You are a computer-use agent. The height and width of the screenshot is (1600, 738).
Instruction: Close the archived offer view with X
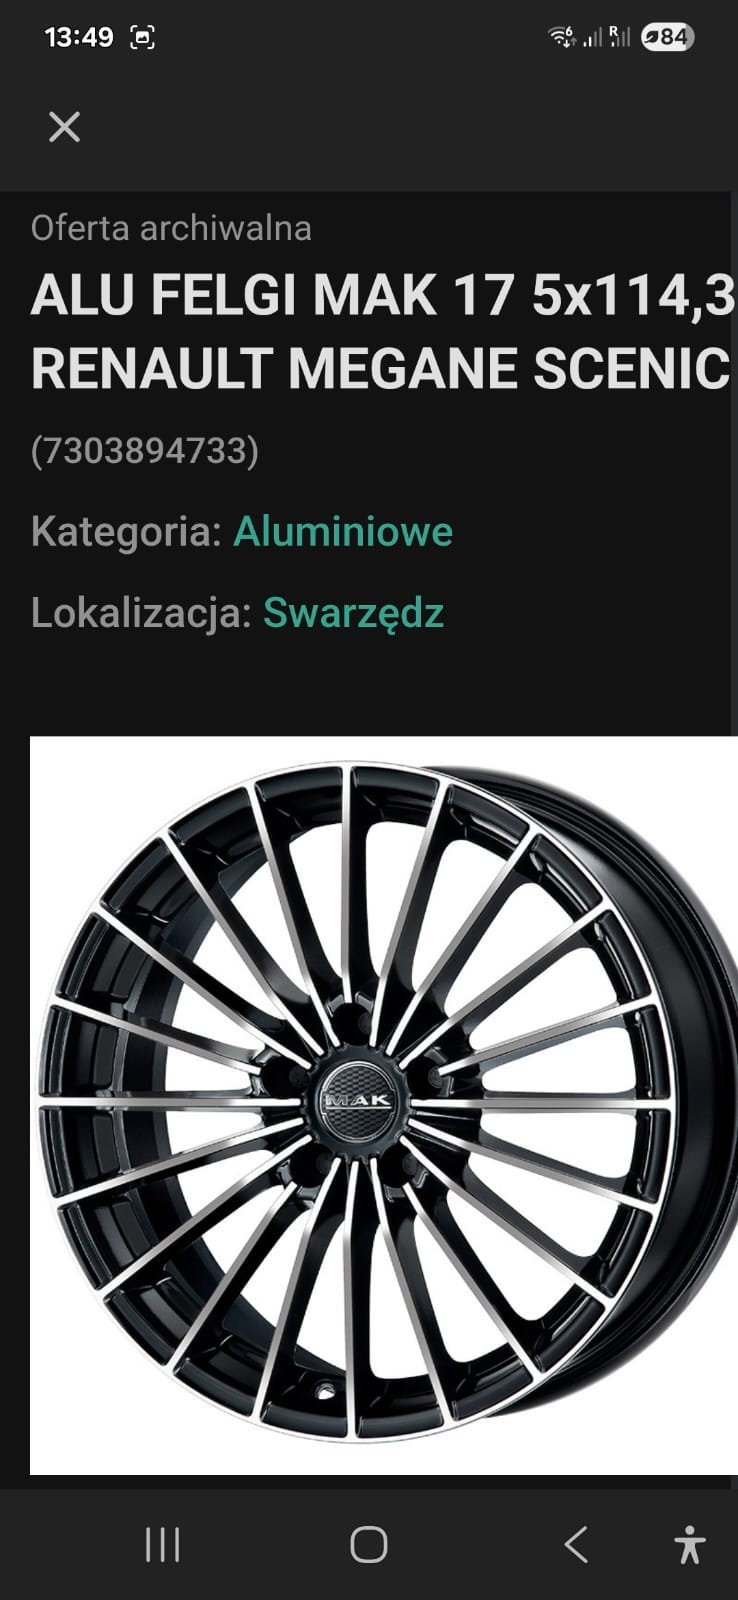[x=64, y=127]
